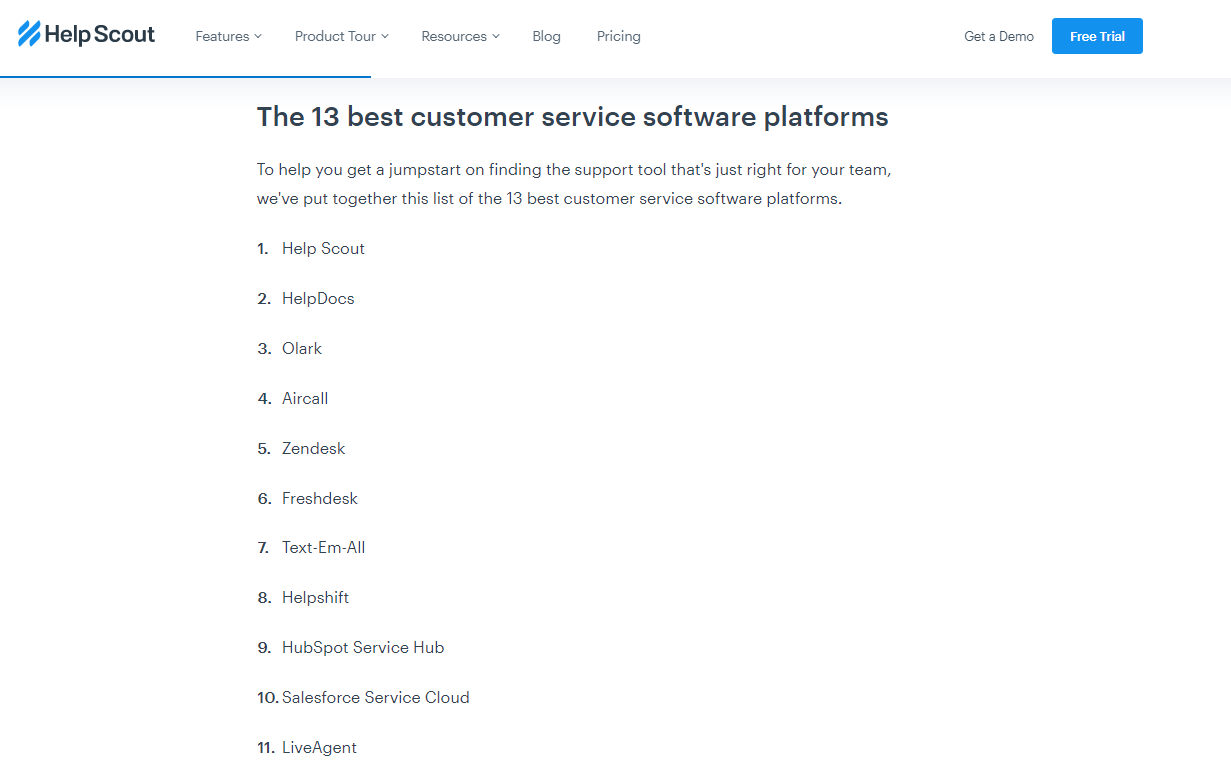Expand the Product Tour menu
Screen dimensions: 1231x783
341,36
